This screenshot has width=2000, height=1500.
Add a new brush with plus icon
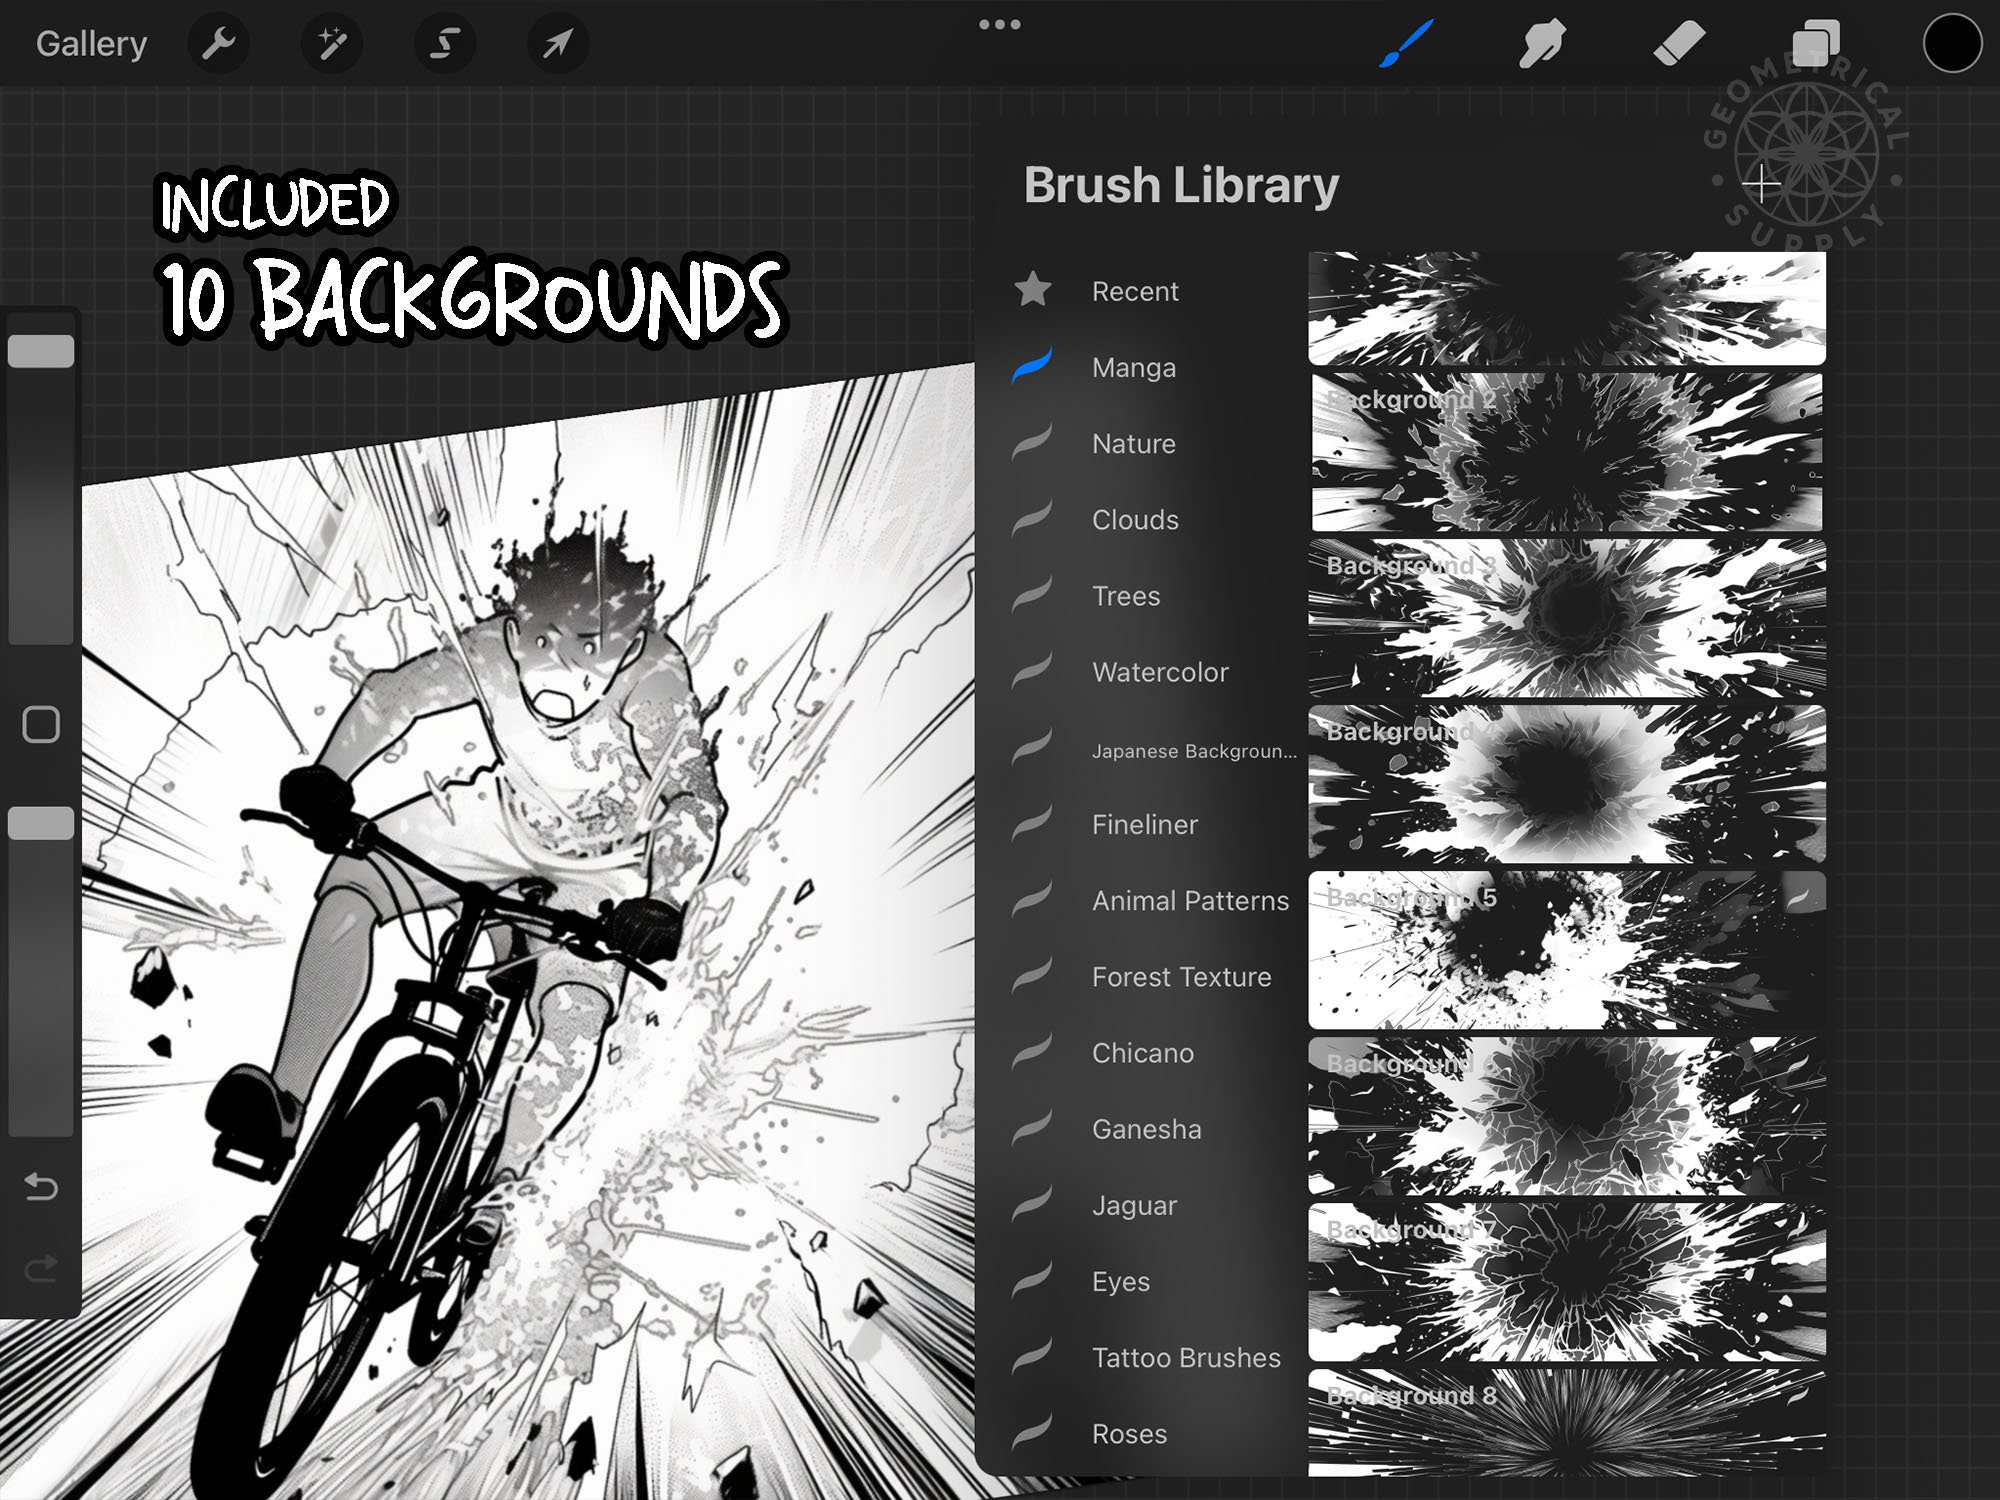click(1761, 184)
